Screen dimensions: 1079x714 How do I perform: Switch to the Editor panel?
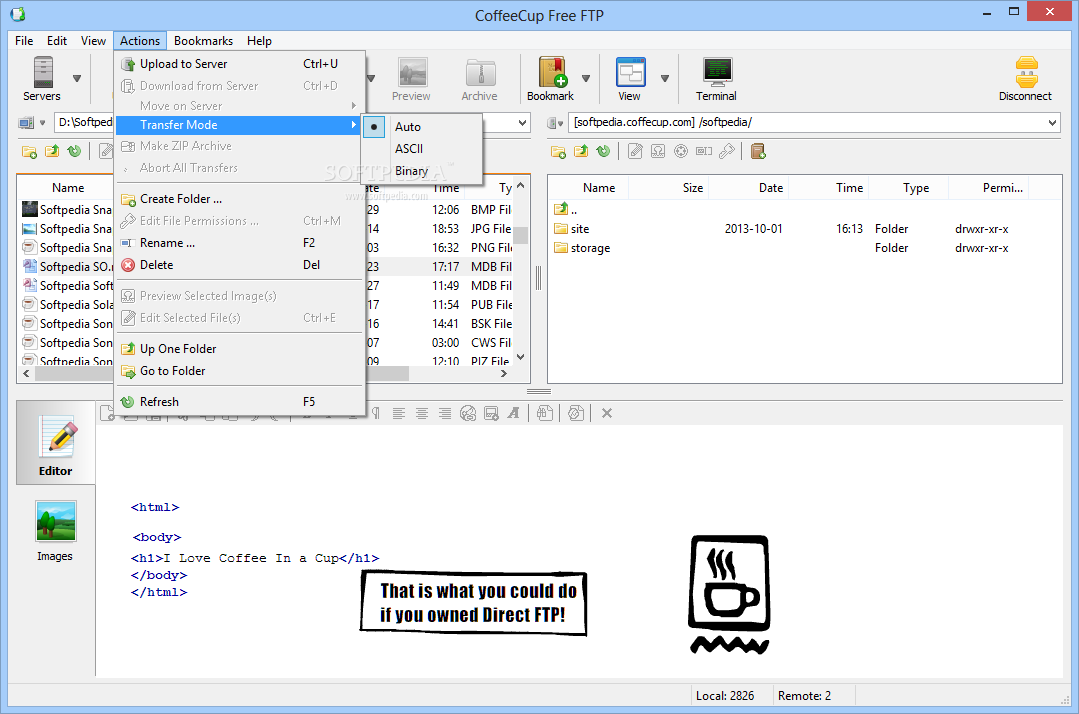56,444
